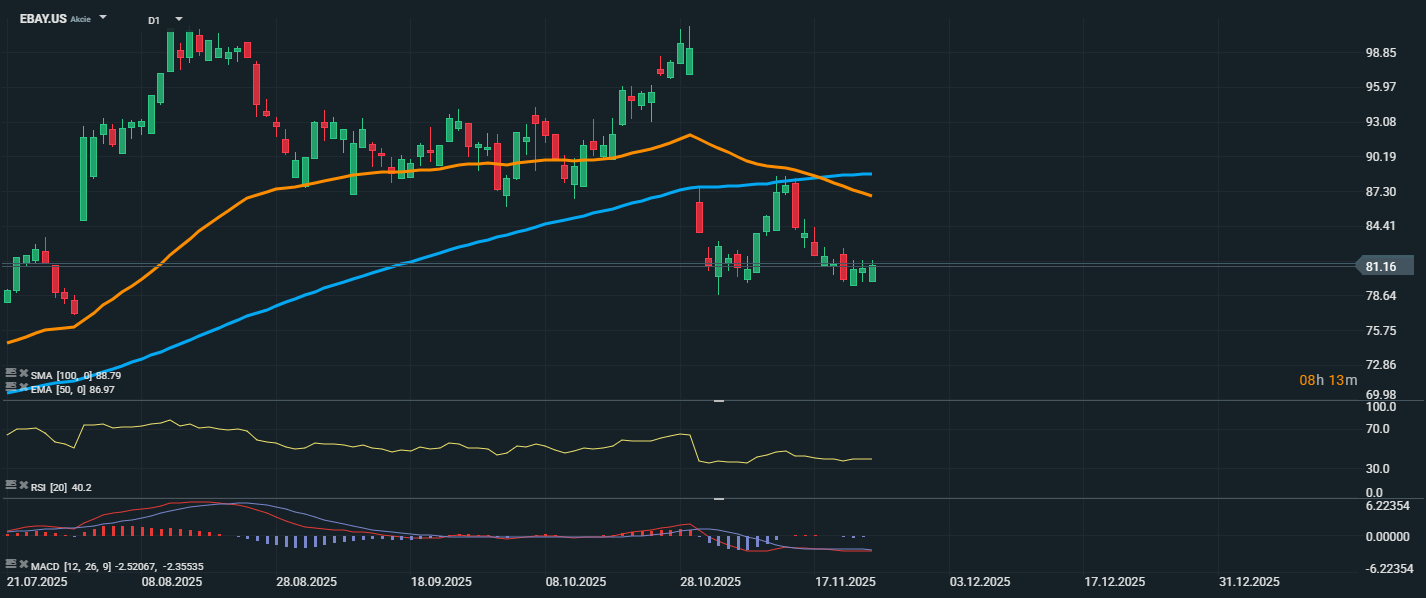The image size is (1426, 598).
Task: Open settings icon for EMA indicator
Action: pyautogui.click(x=11, y=388)
